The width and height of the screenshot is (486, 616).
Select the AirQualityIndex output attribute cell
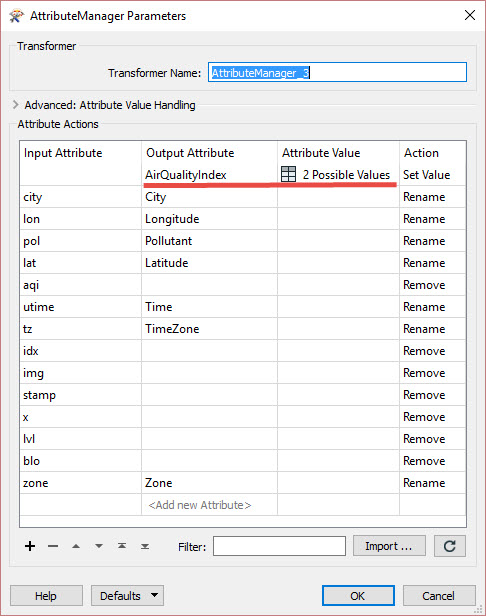209,174
